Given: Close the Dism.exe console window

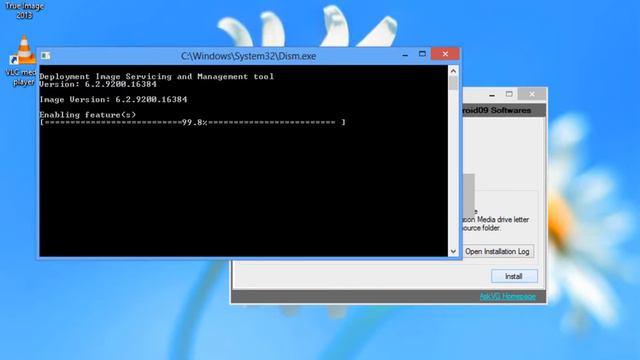Looking at the screenshot, I should point(445,54).
